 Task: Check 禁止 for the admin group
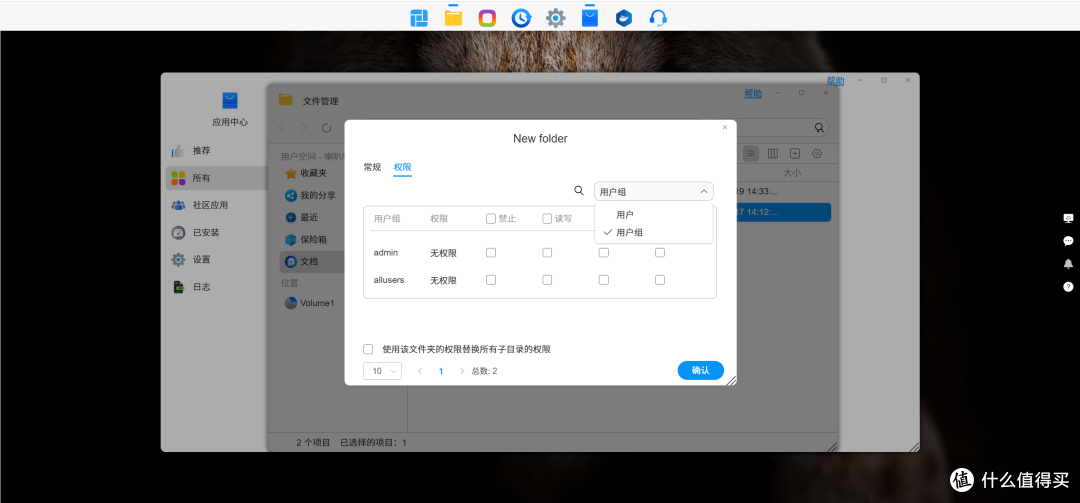491,253
